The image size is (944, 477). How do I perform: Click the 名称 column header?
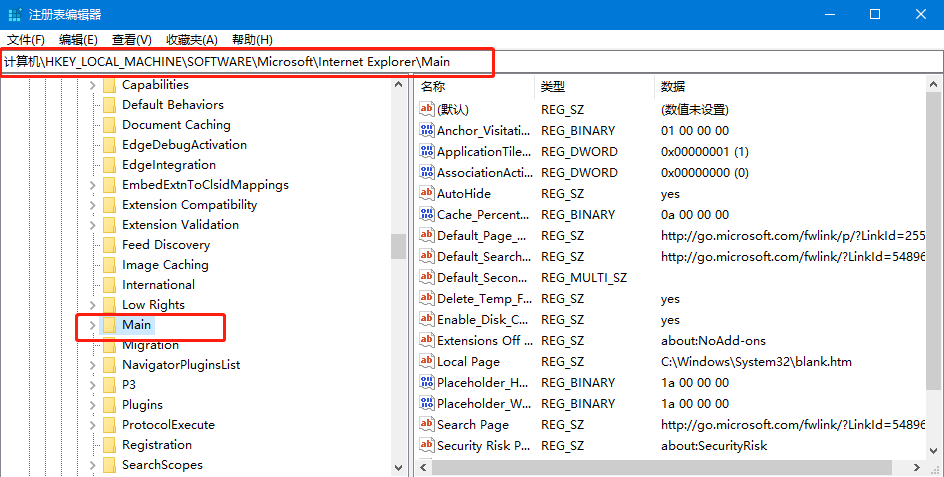click(x=434, y=87)
